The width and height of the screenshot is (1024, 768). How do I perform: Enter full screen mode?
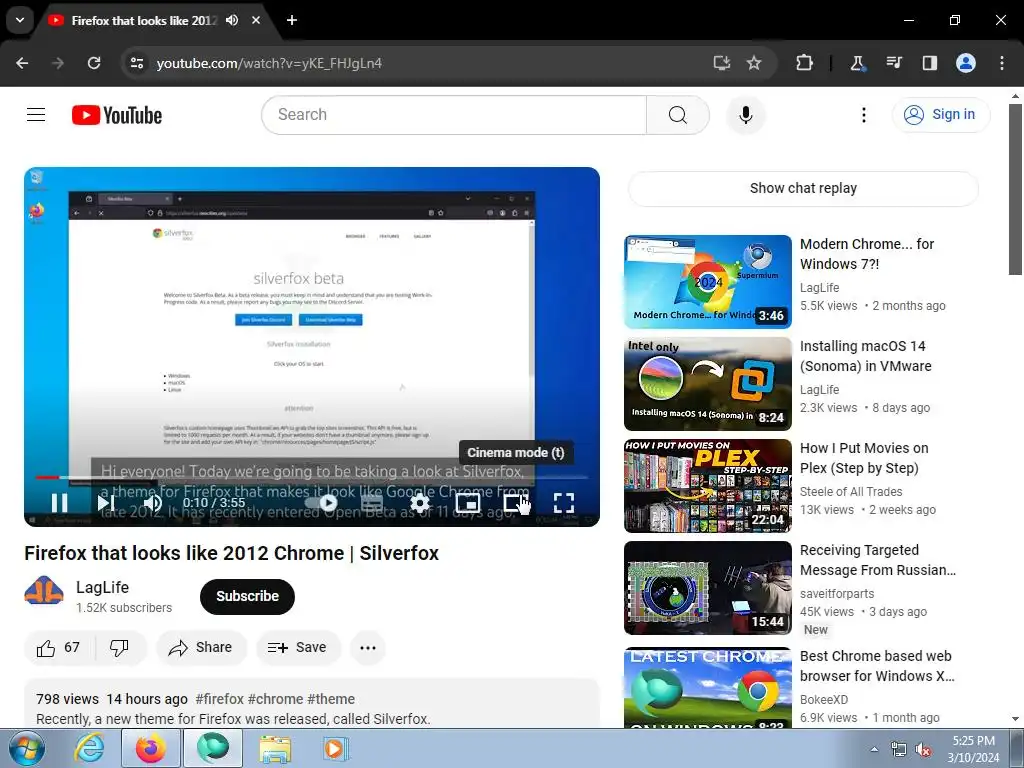tap(564, 503)
